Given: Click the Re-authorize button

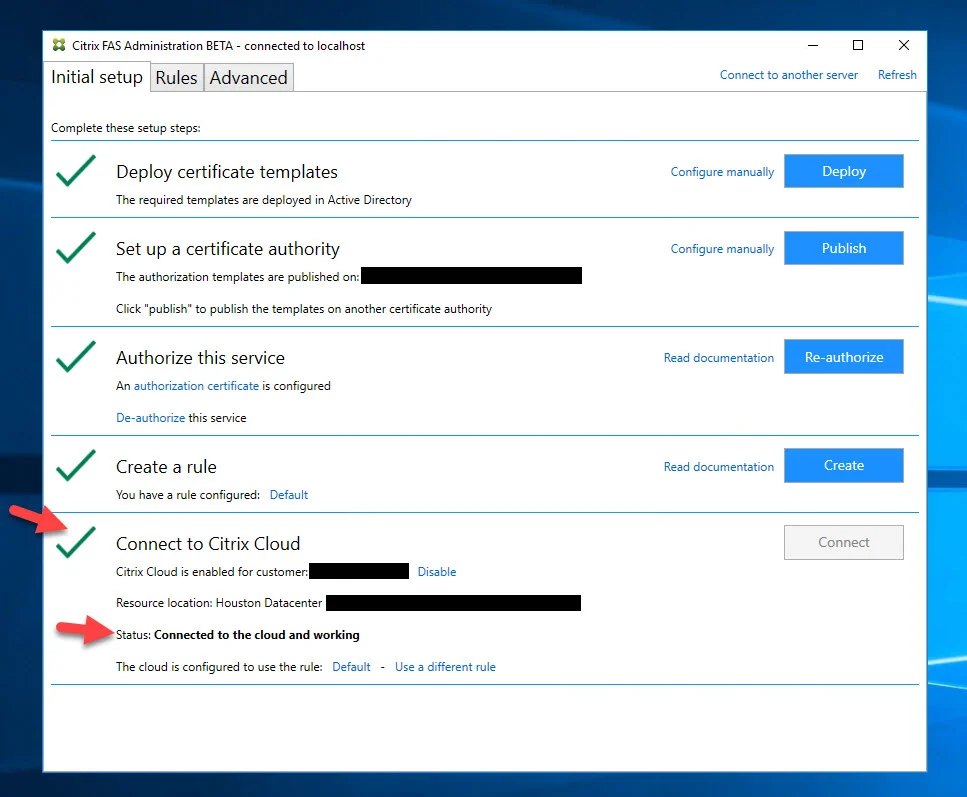Looking at the screenshot, I should coord(844,357).
